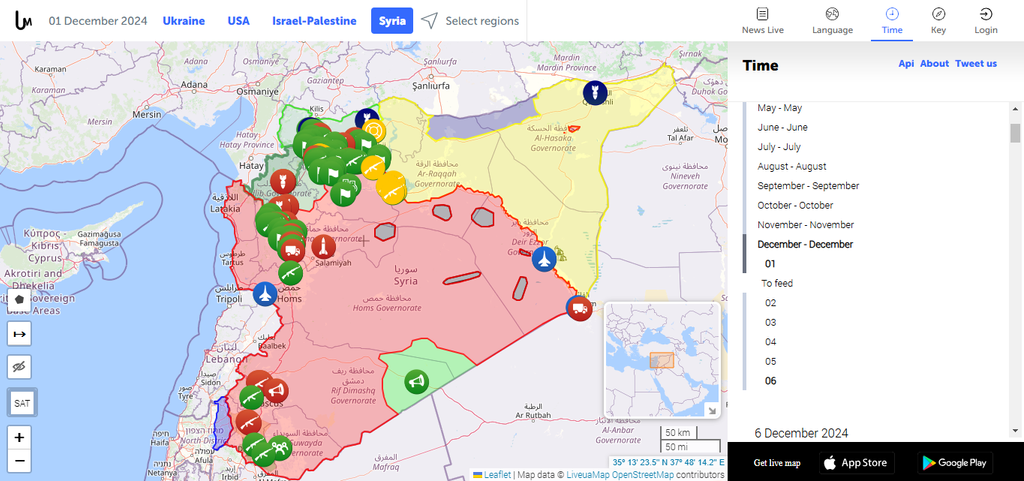The image size is (1024, 481).
Task: Collapse the minimap overview
Action: (712, 410)
